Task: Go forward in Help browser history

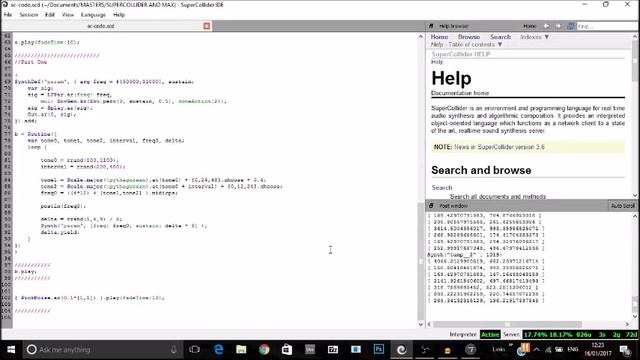Action: [558, 26]
